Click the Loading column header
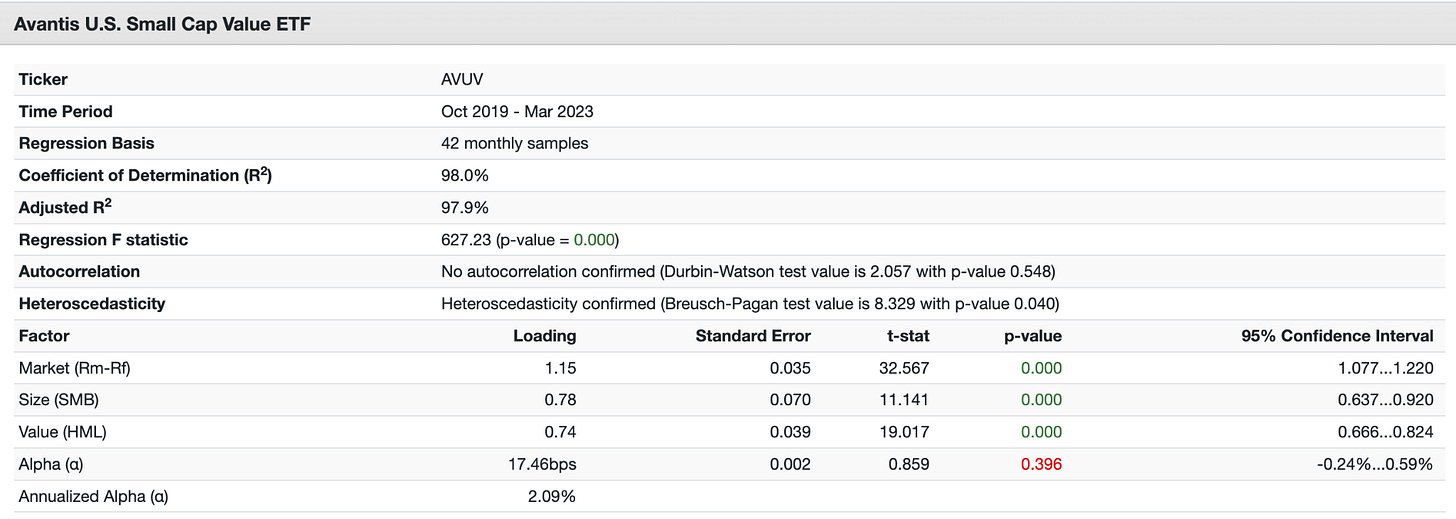The width and height of the screenshot is (1456, 519). pos(545,335)
